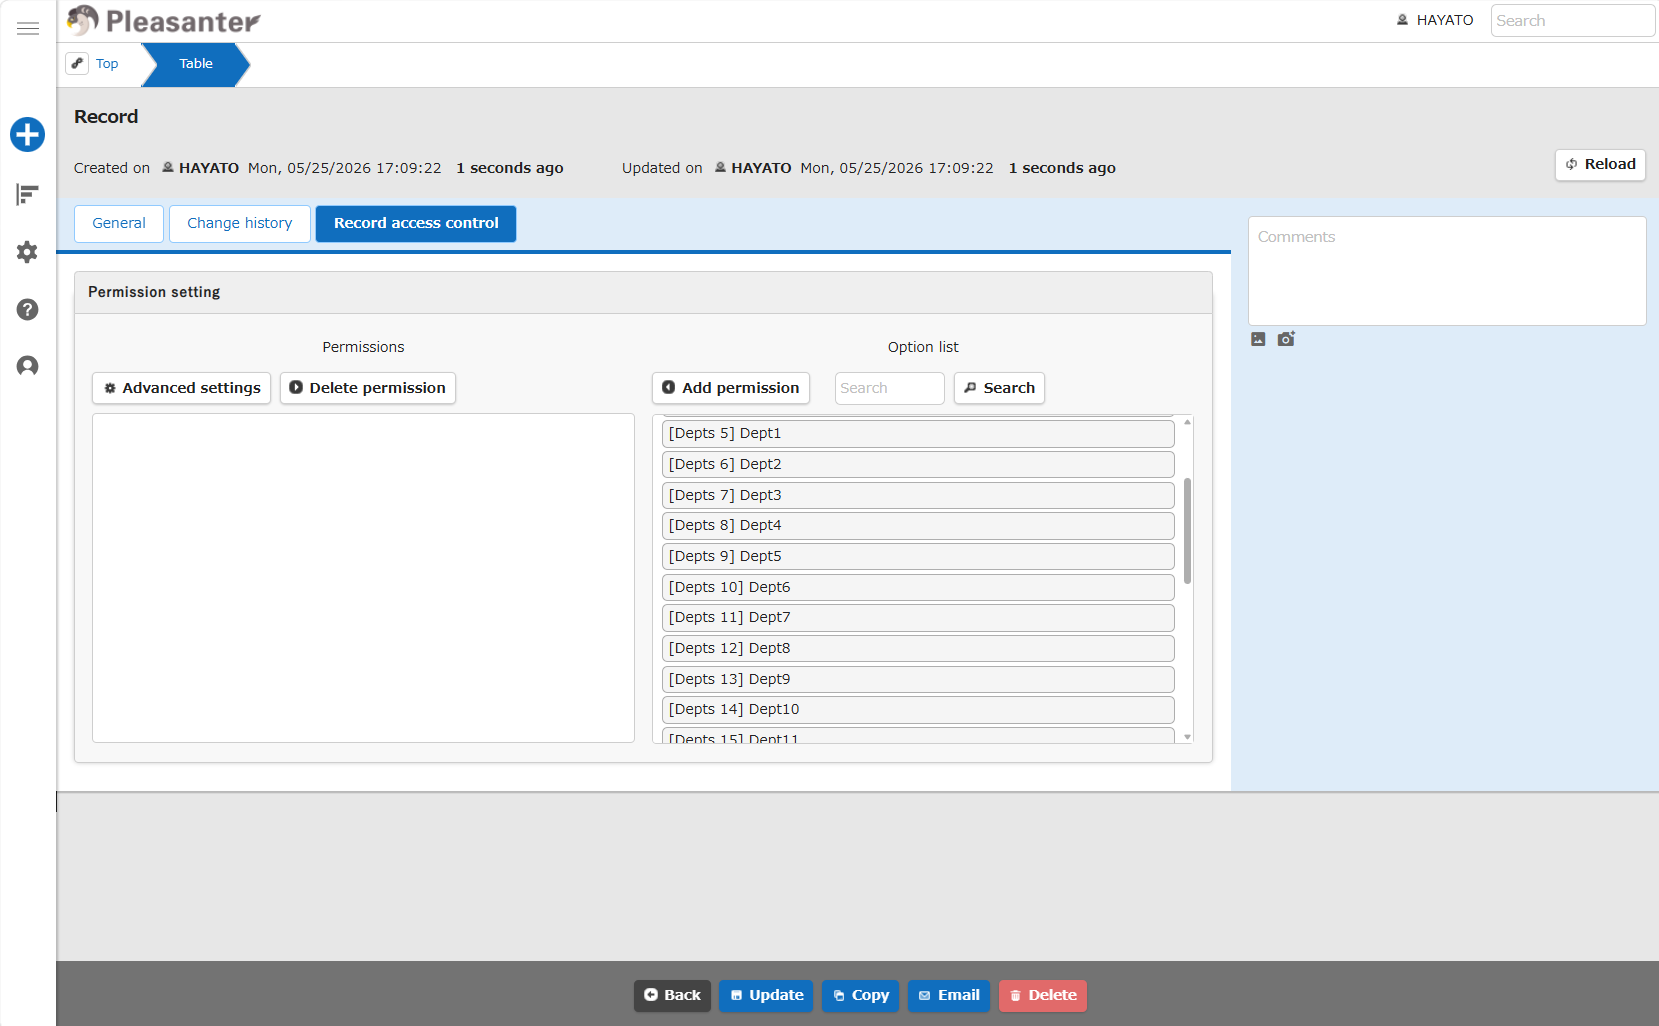The image size is (1659, 1026).
Task: Click the option list scroll-down arrow
Action: click(1187, 737)
